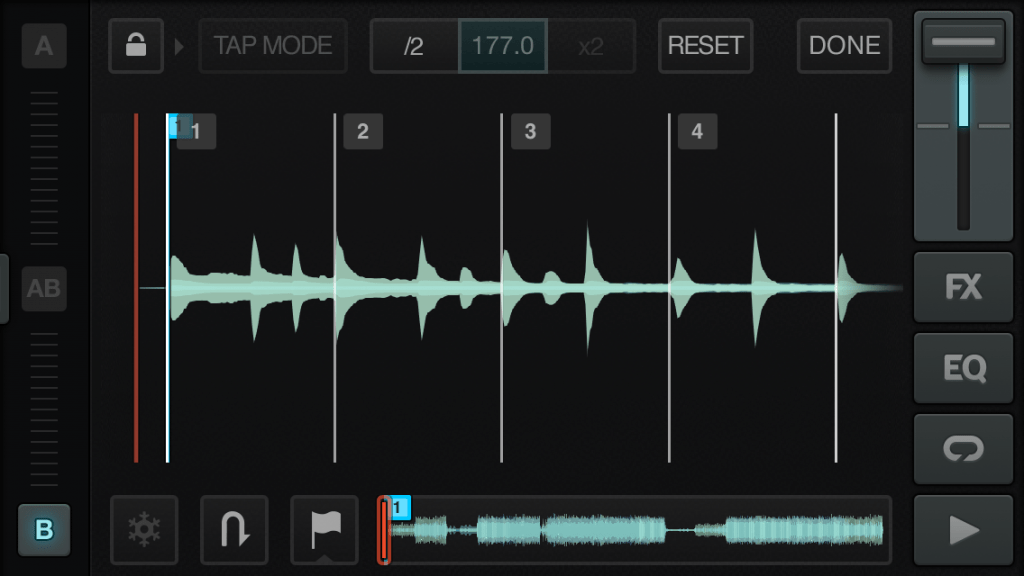The width and height of the screenshot is (1024, 576).
Task: Confirm grid edits with DONE
Action: pos(843,45)
